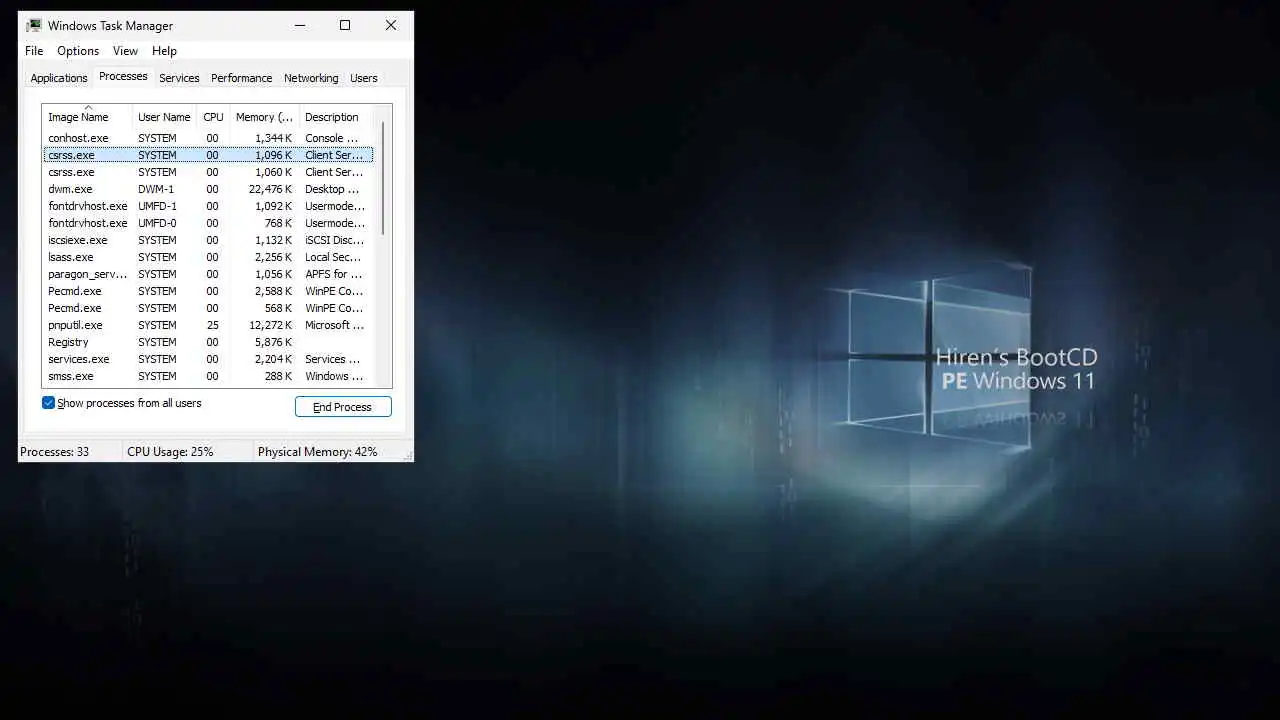Click the Console ... description cell
The width and height of the screenshot is (1280, 720).
[x=331, y=138]
